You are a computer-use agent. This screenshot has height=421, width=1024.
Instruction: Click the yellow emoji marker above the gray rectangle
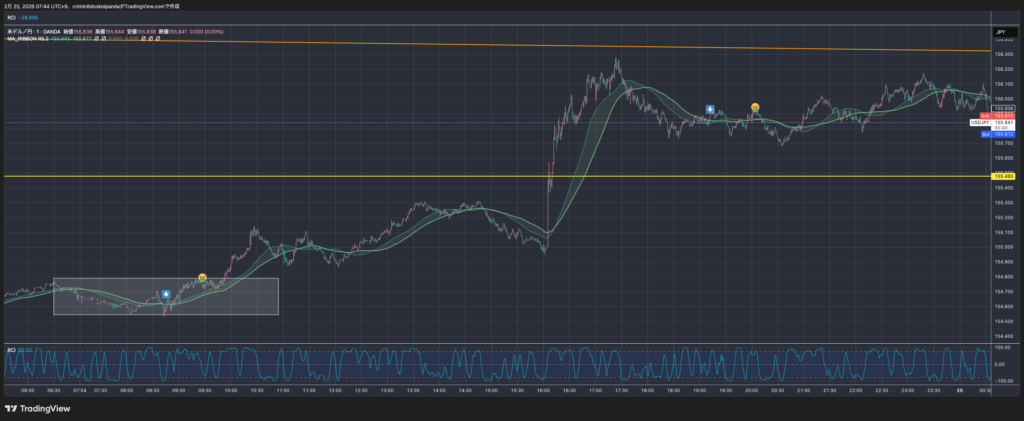pyautogui.click(x=202, y=277)
